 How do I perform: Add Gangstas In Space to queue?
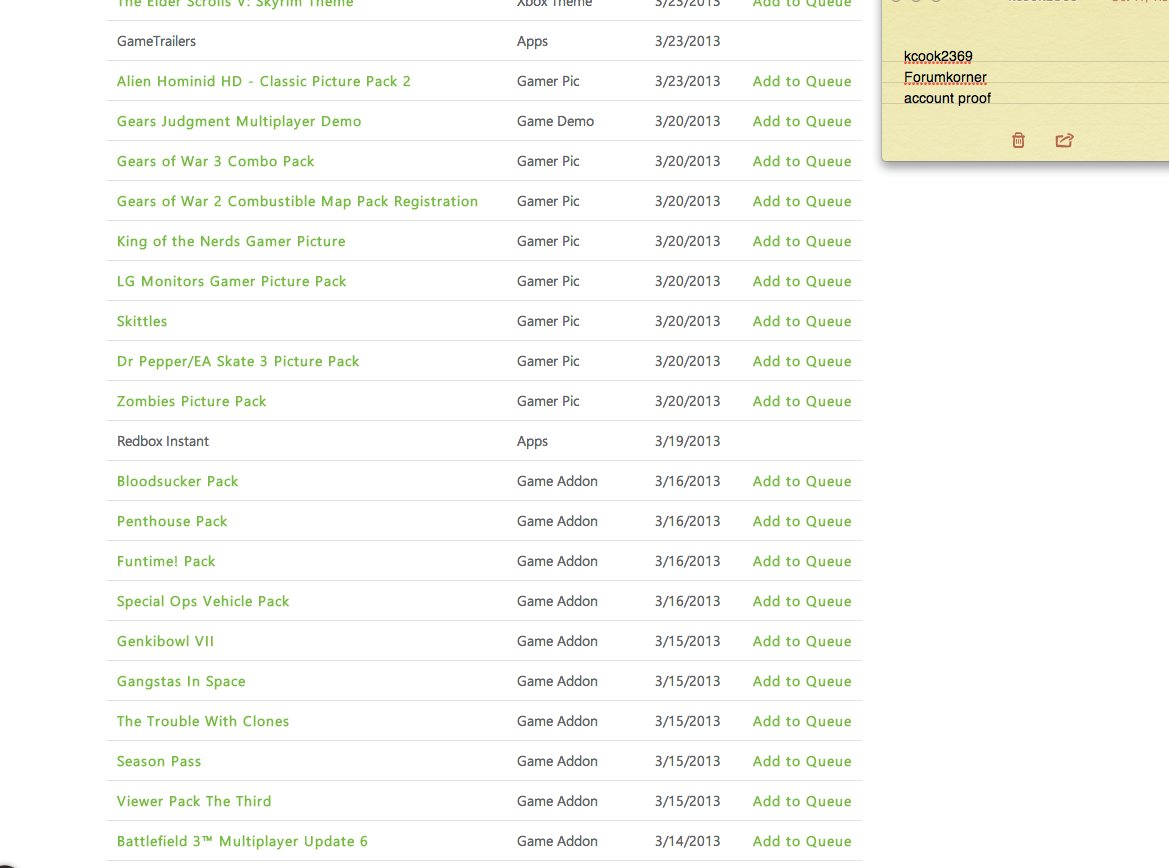coord(802,682)
